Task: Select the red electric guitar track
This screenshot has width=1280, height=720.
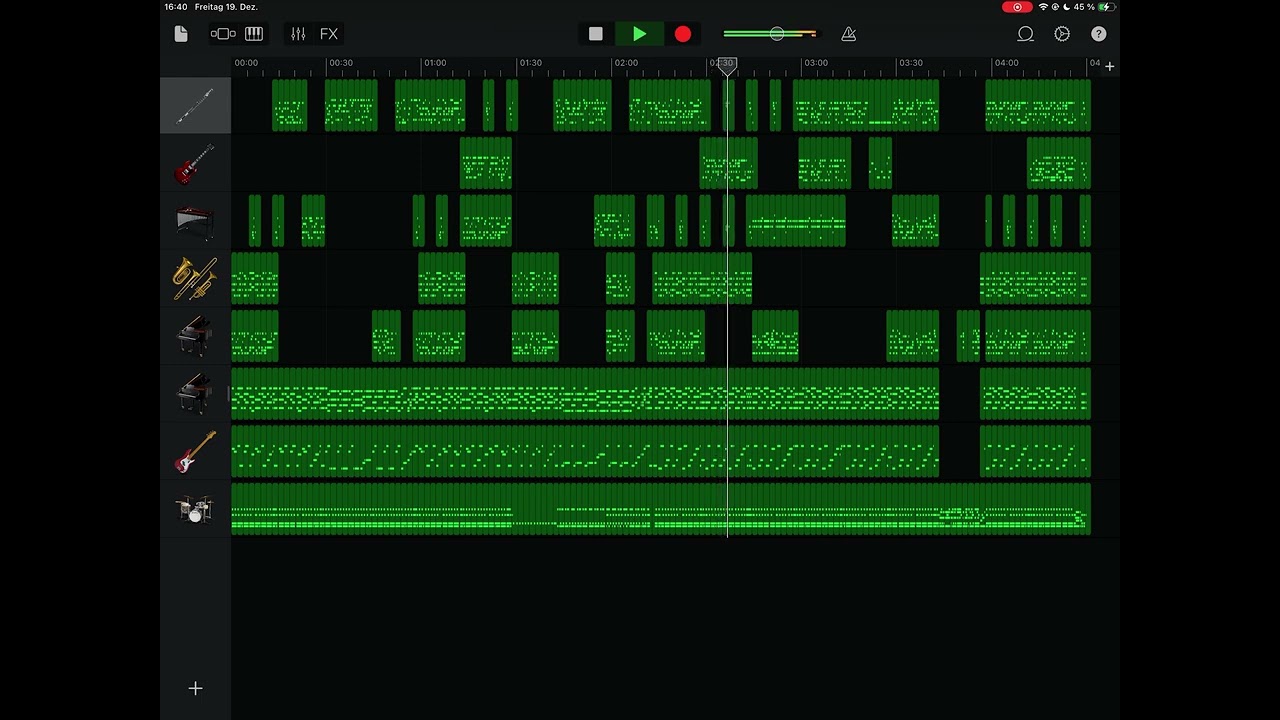Action: (x=195, y=163)
